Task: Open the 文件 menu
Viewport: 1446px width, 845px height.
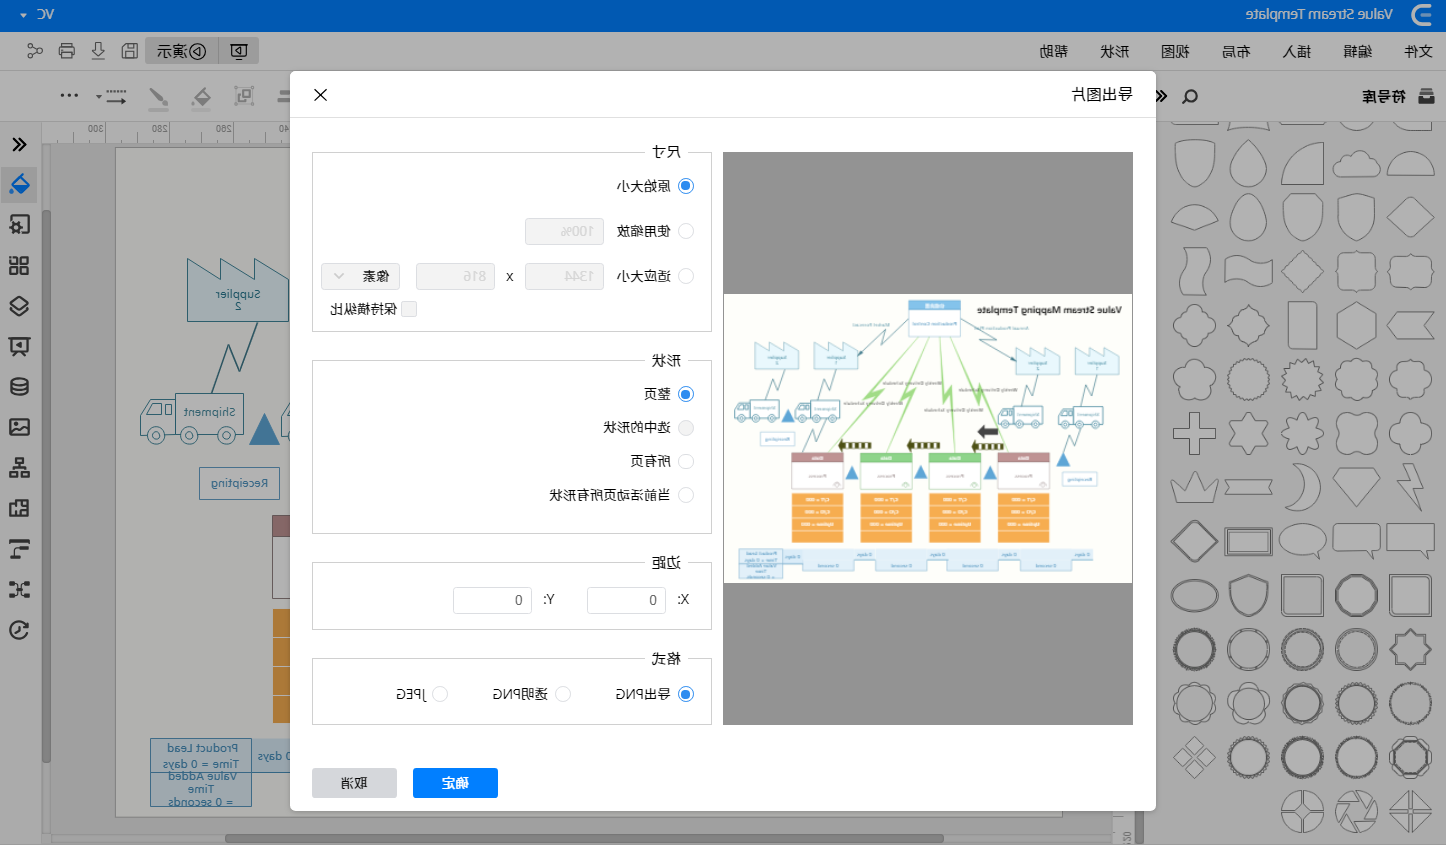Action: point(1418,51)
